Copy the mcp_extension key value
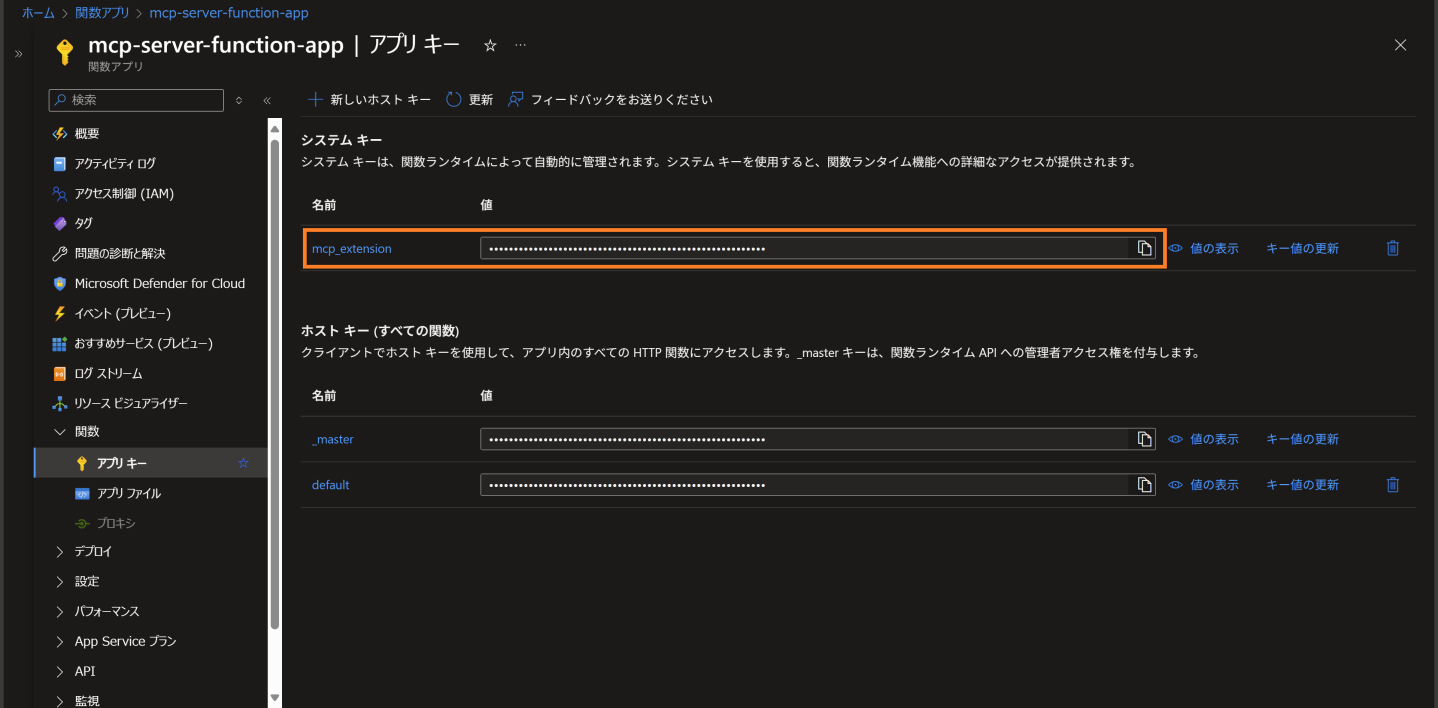The width and height of the screenshot is (1438, 708). [x=1144, y=248]
